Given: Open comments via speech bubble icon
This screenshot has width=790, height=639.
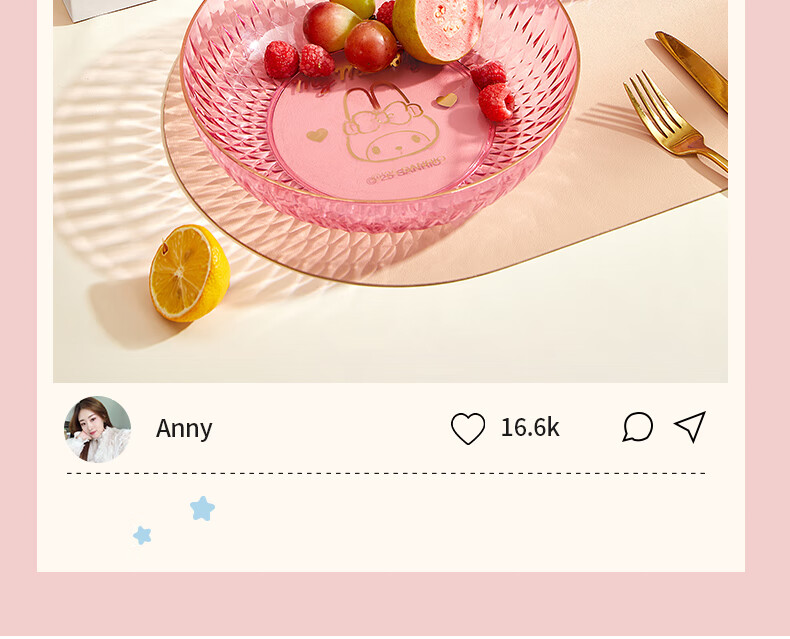Looking at the screenshot, I should click(x=638, y=427).
